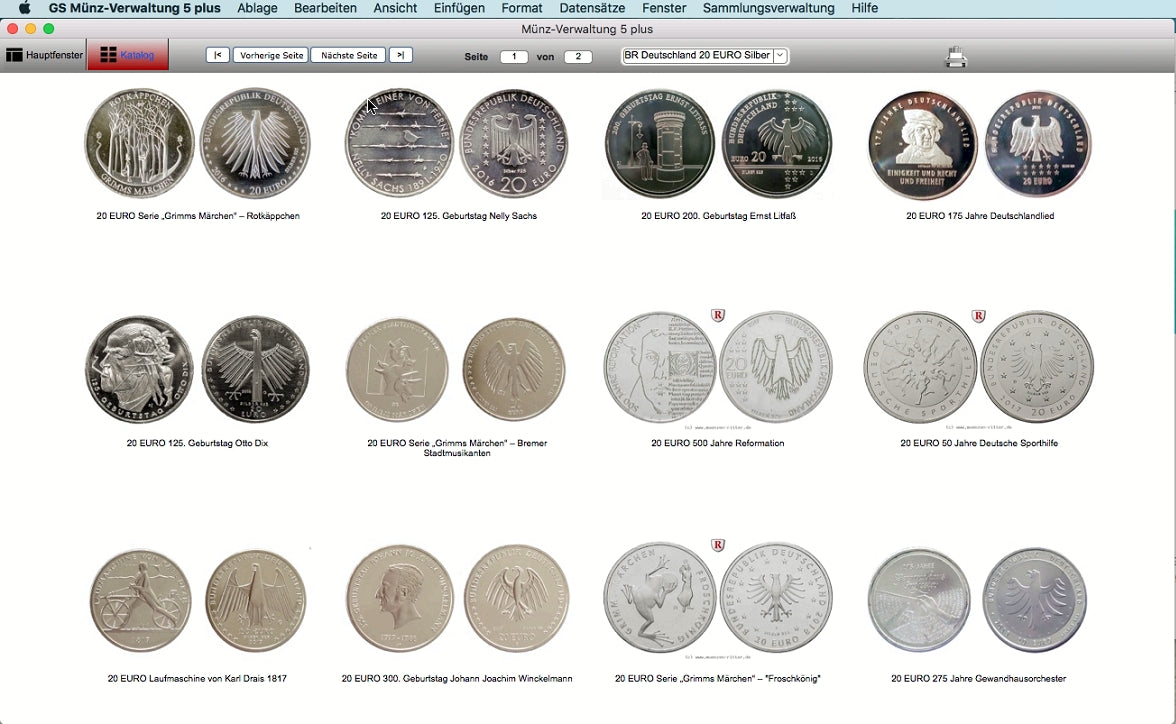Open the Apple menu
Screen dimensions: 1176x724
pos(24,8)
